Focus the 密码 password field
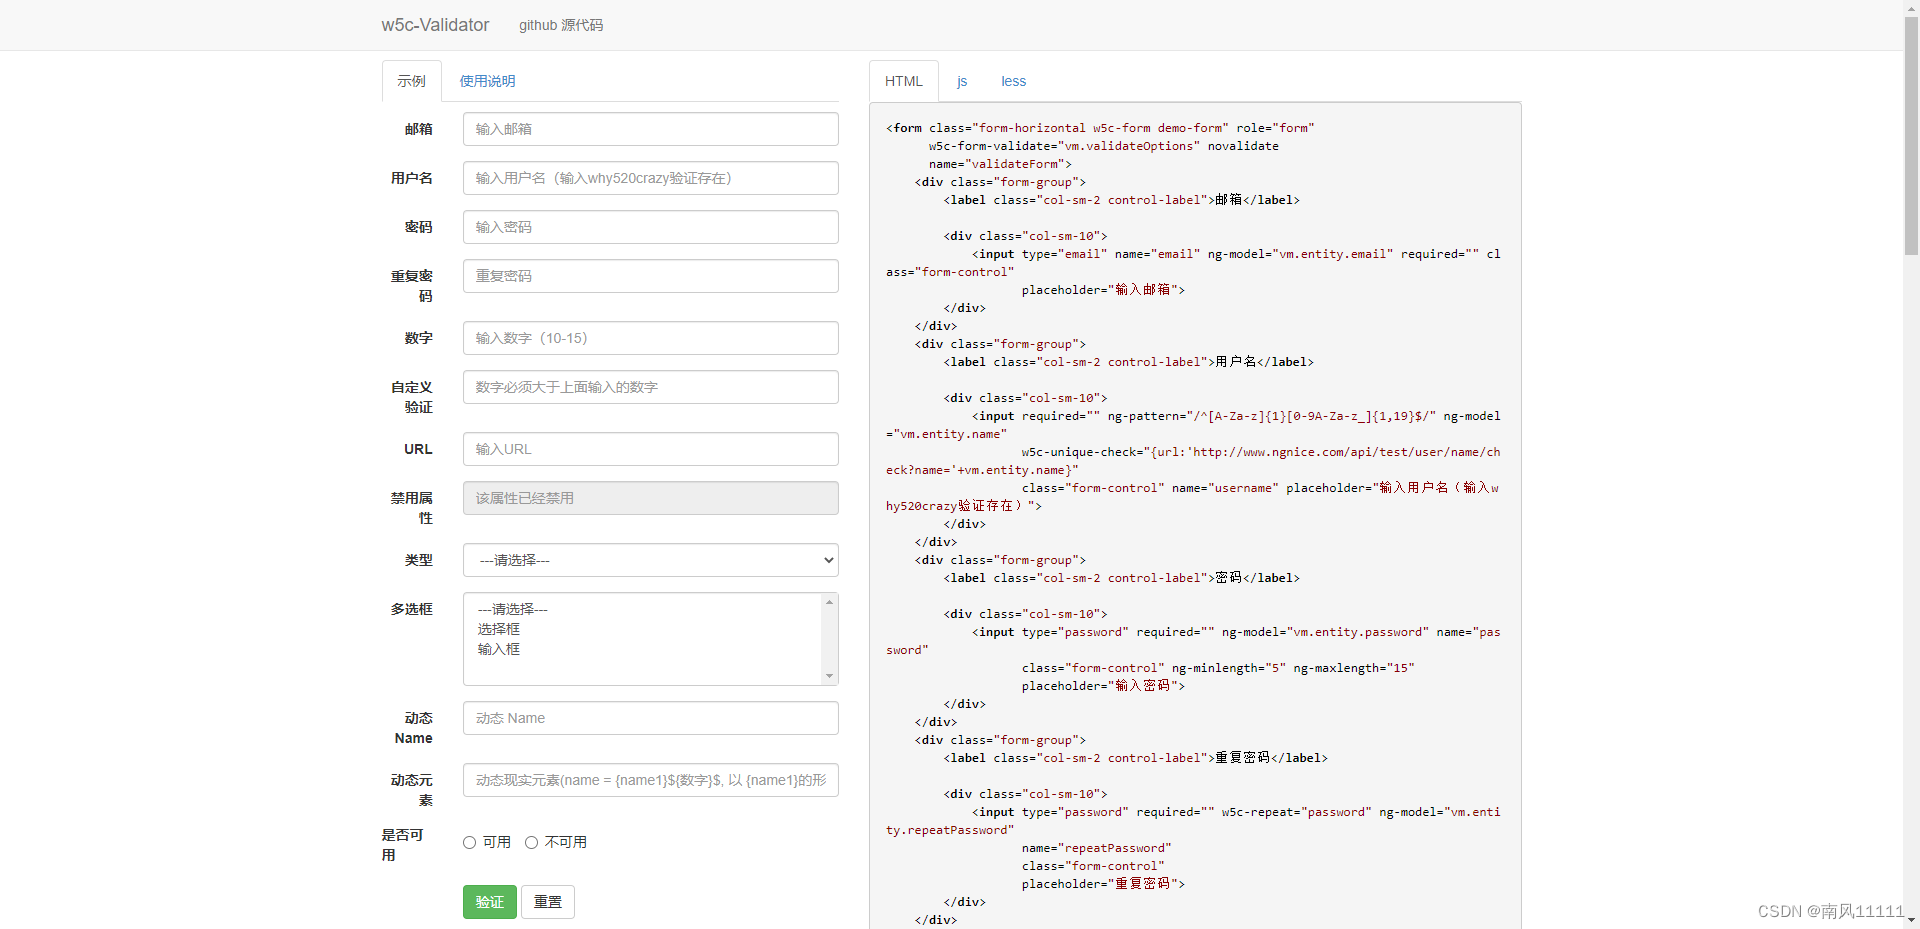Image resolution: width=1920 pixels, height=929 pixels. (x=650, y=227)
